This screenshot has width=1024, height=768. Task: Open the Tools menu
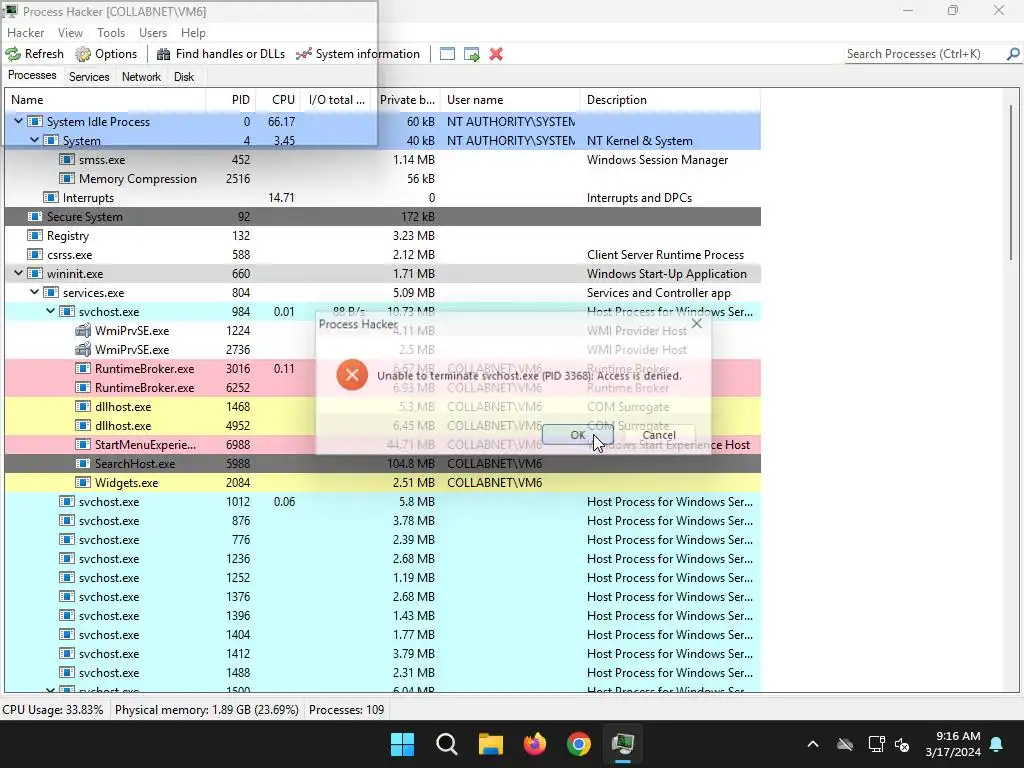click(x=111, y=33)
